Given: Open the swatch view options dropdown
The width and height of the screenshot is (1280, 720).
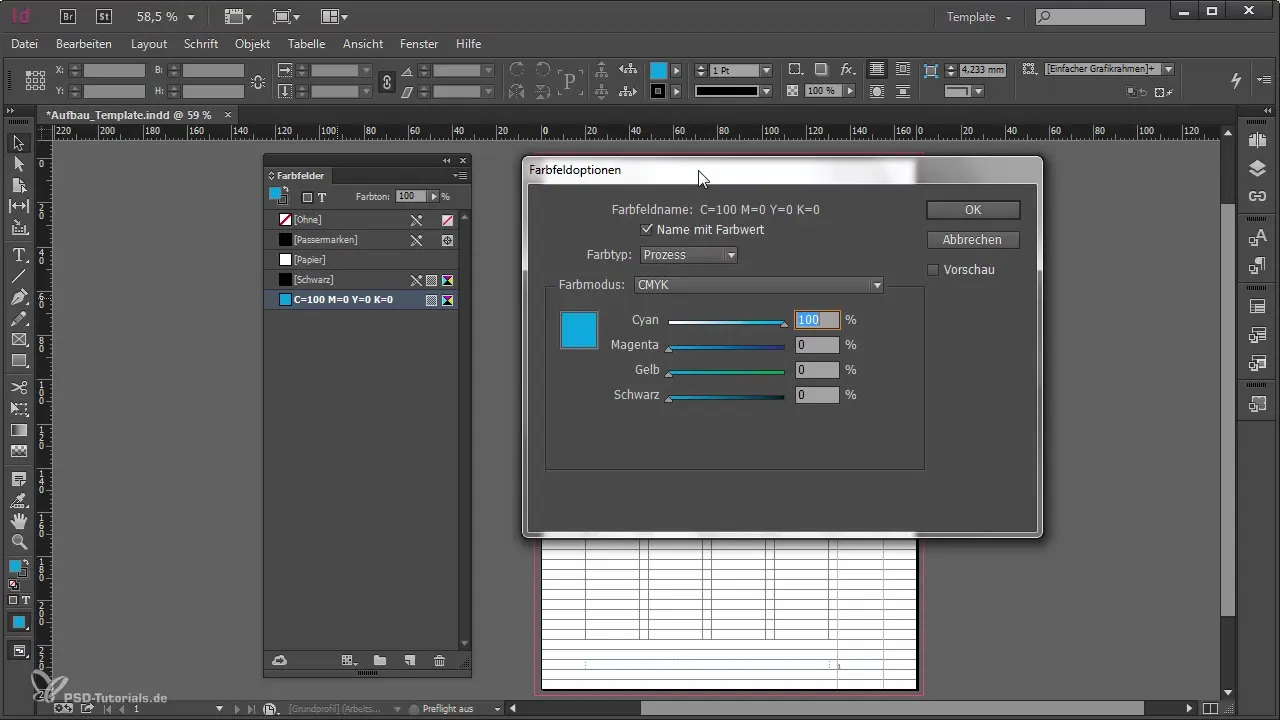Looking at the screenshot, I should [x=349, y=661].
